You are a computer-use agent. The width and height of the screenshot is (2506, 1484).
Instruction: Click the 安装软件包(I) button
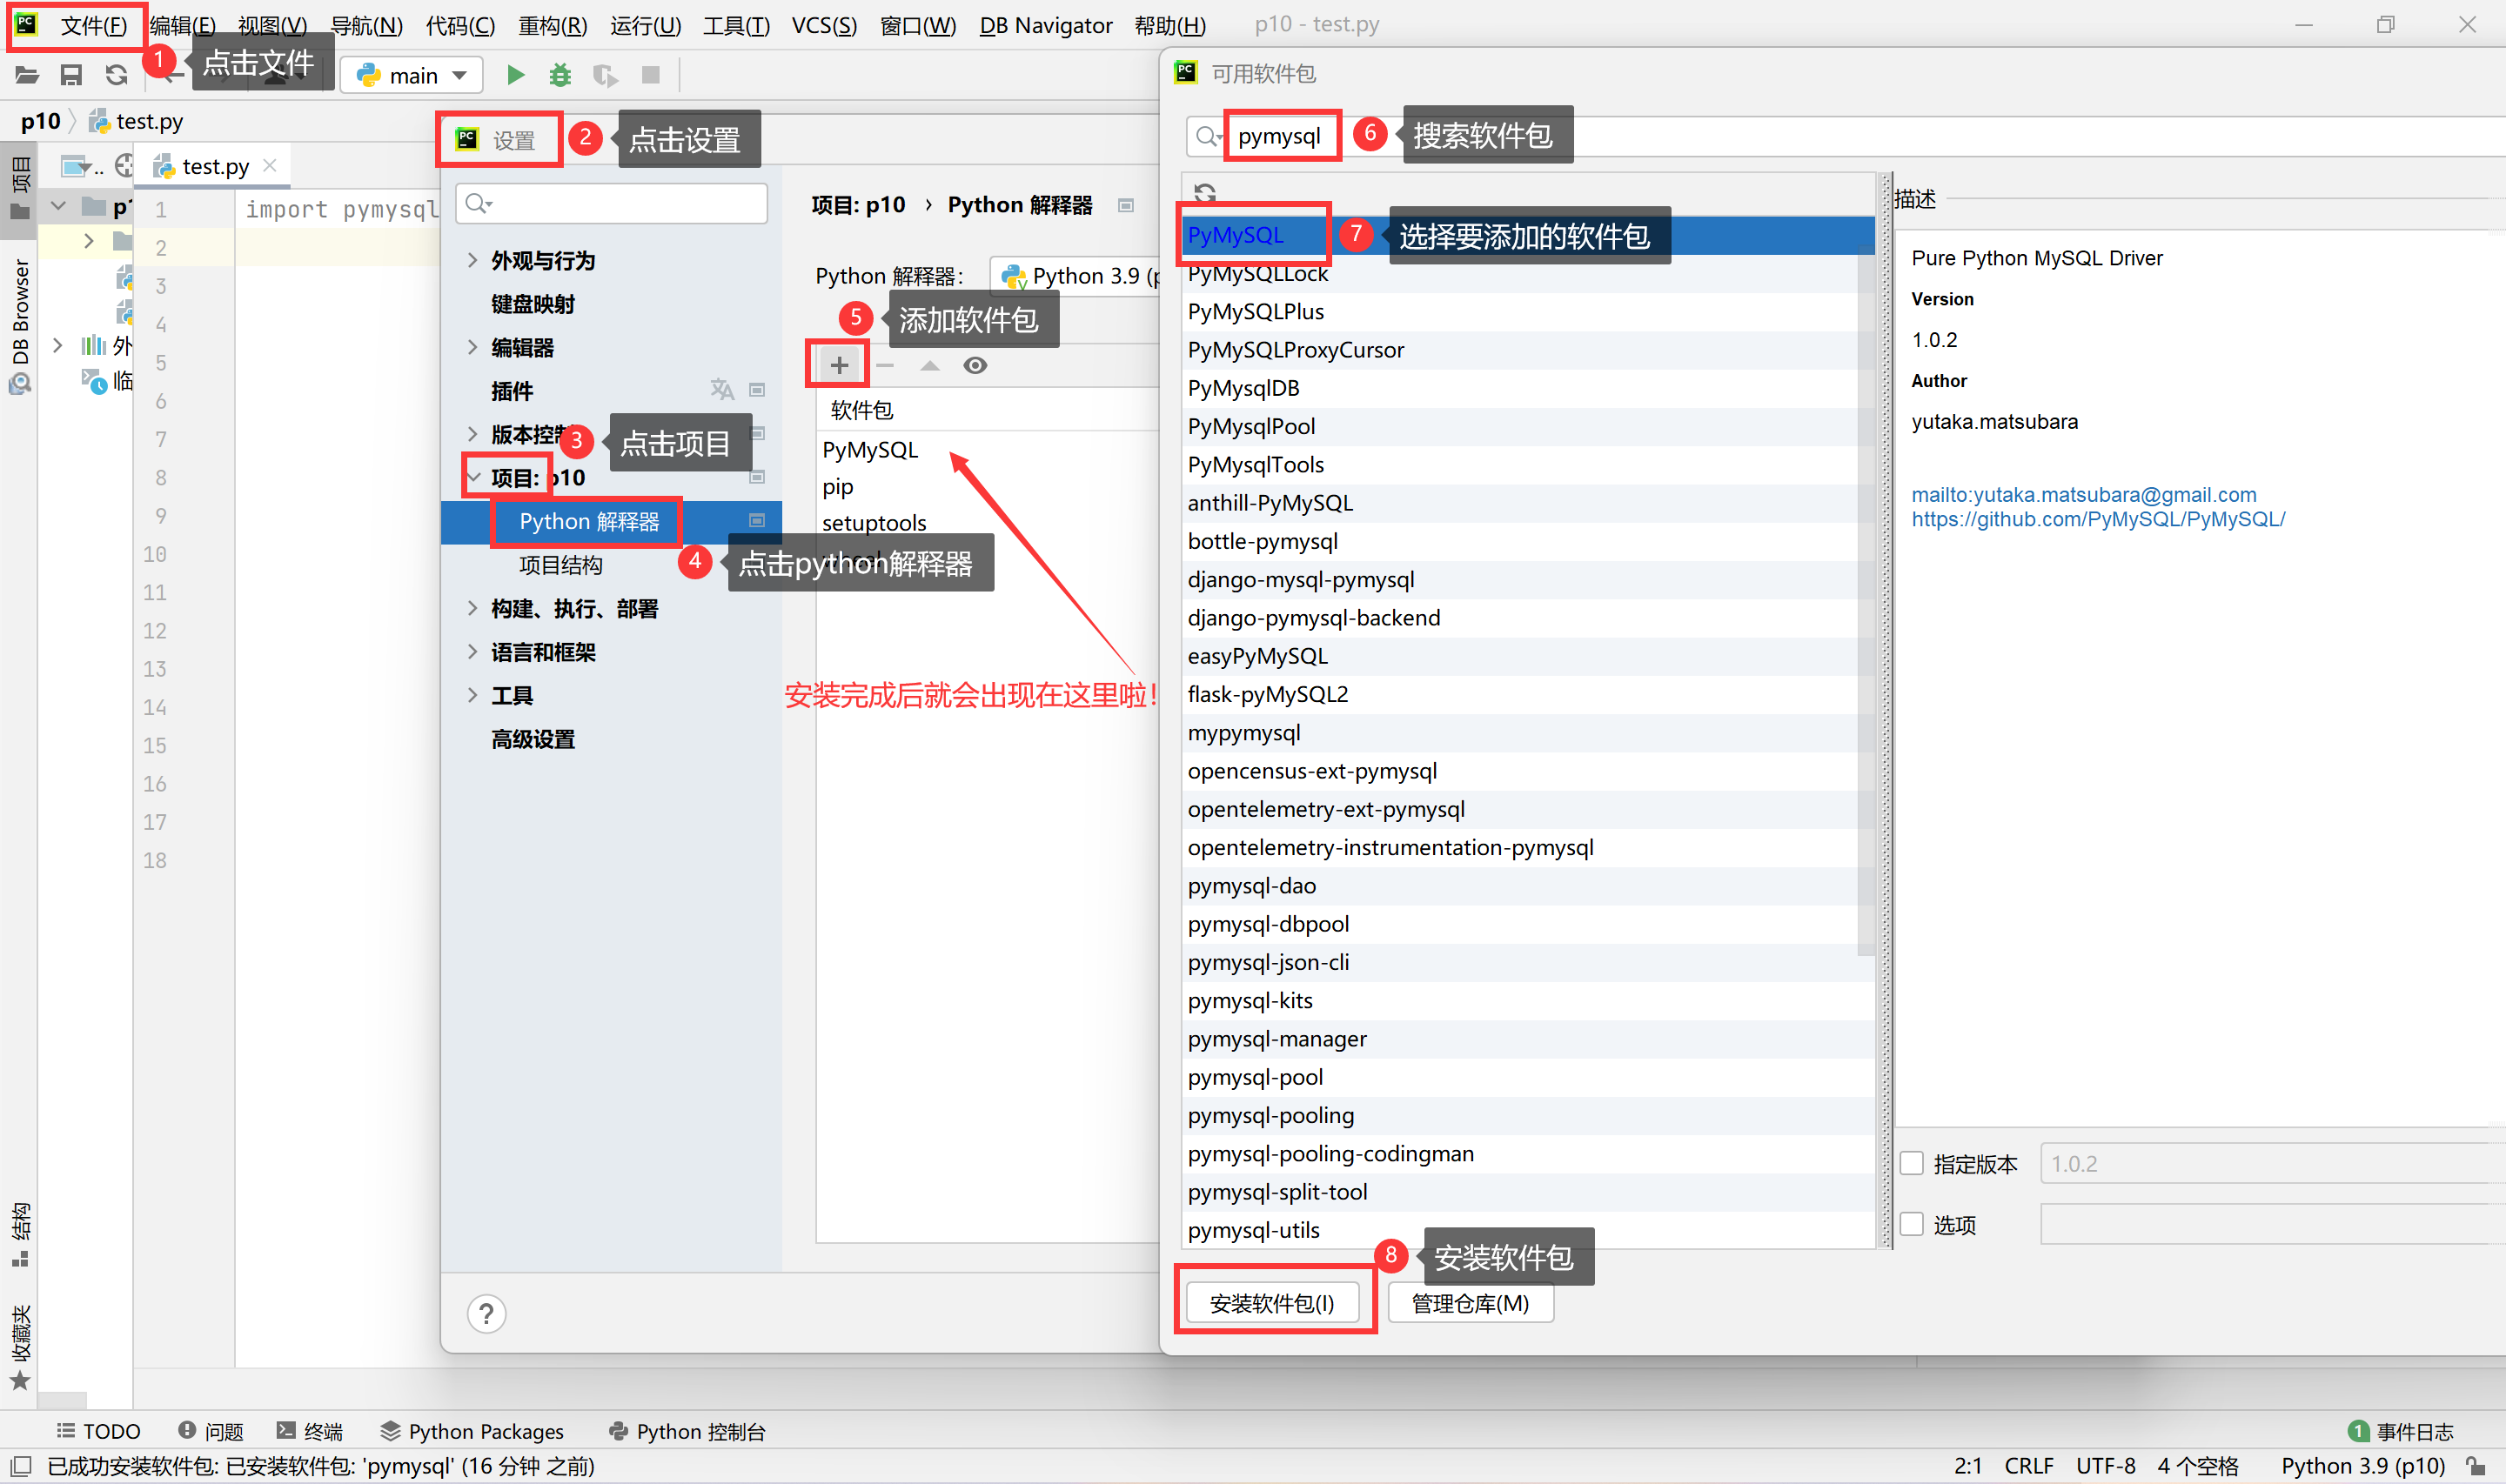coord(1271,1302)
